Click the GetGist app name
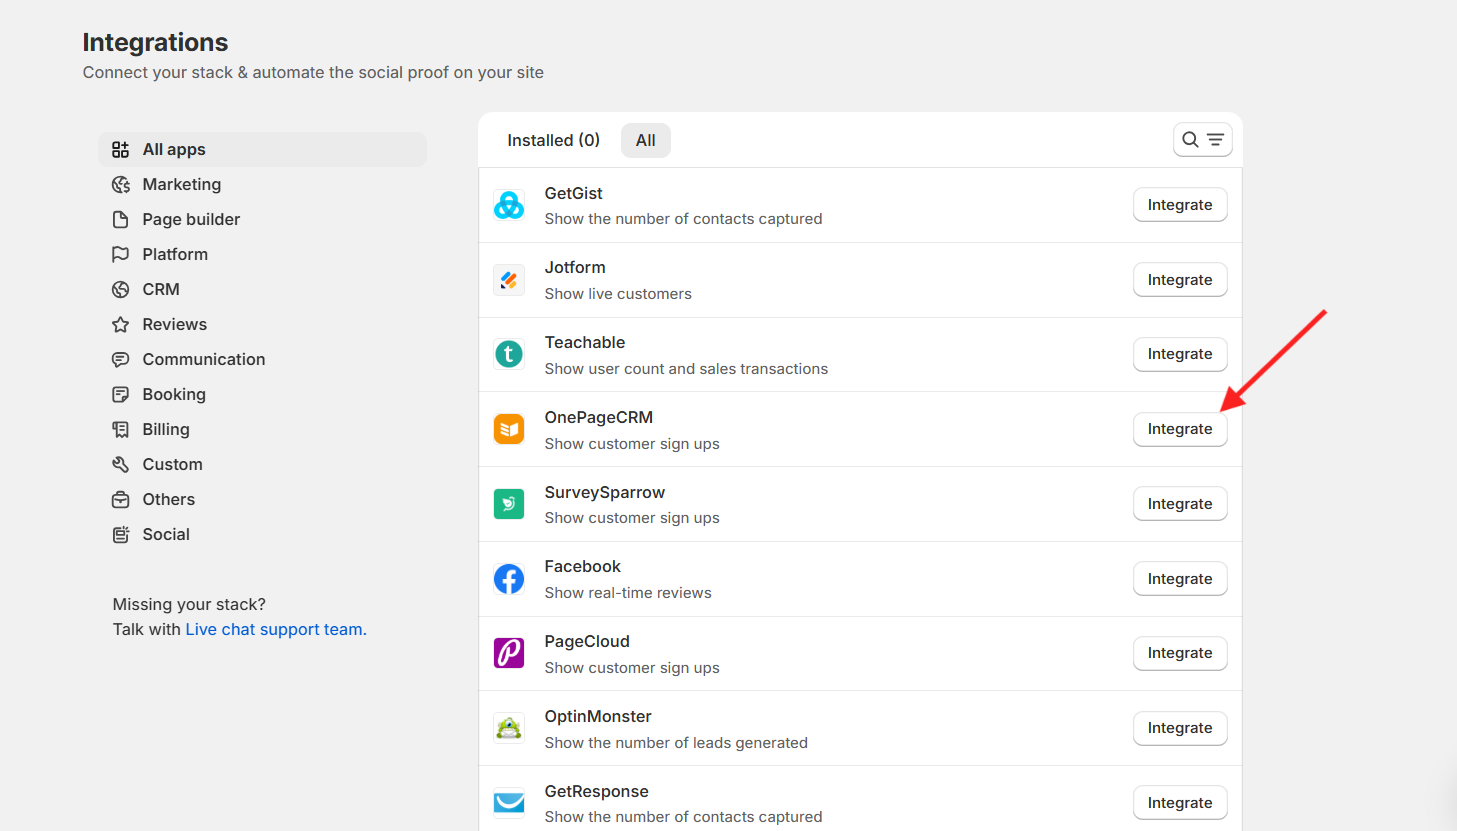This screenshot has height=831, width=1457. tap(574, 193)
